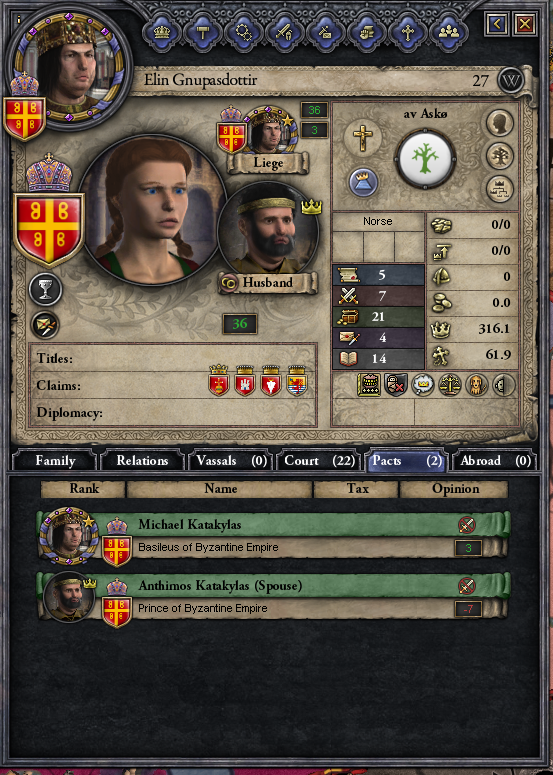Select Michael Katakylas pact row
Screen dimensions: 553x775
click(x=274, y=536)
